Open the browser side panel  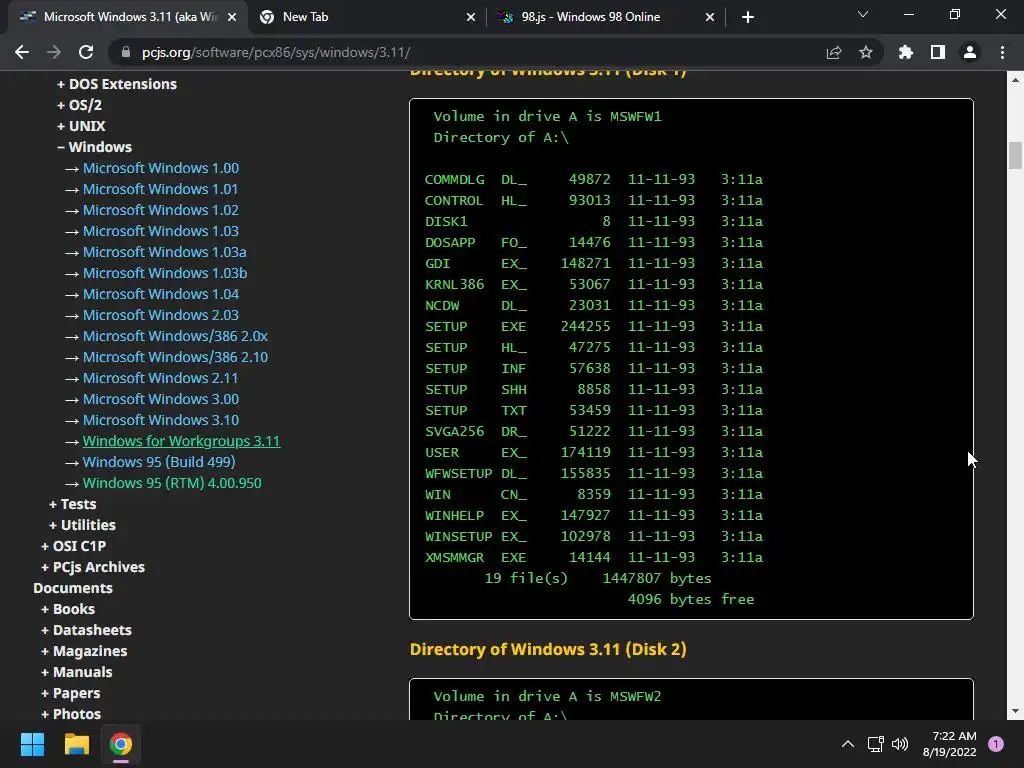938,52
